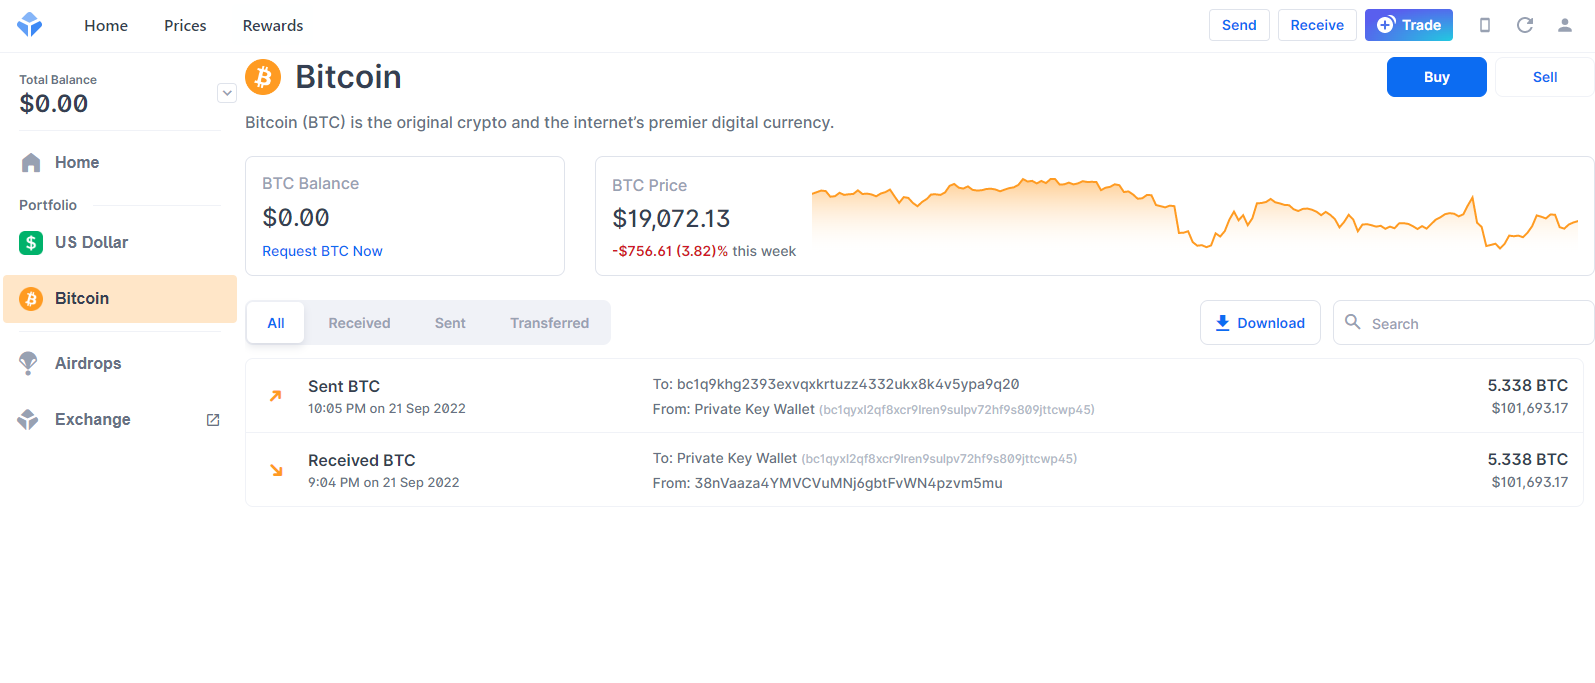Click the Blockchain logo in top-left

coord(30,25)
